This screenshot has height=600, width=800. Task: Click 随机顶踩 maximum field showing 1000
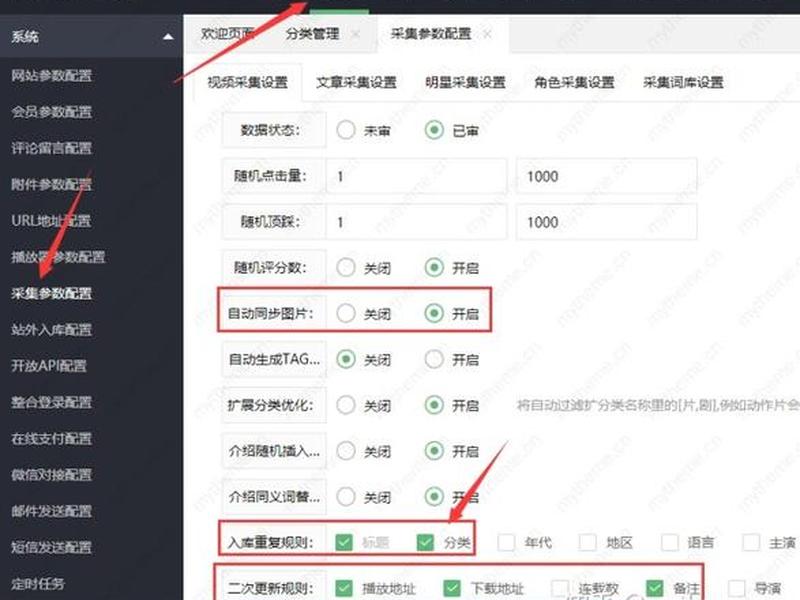tap(607, 222)
